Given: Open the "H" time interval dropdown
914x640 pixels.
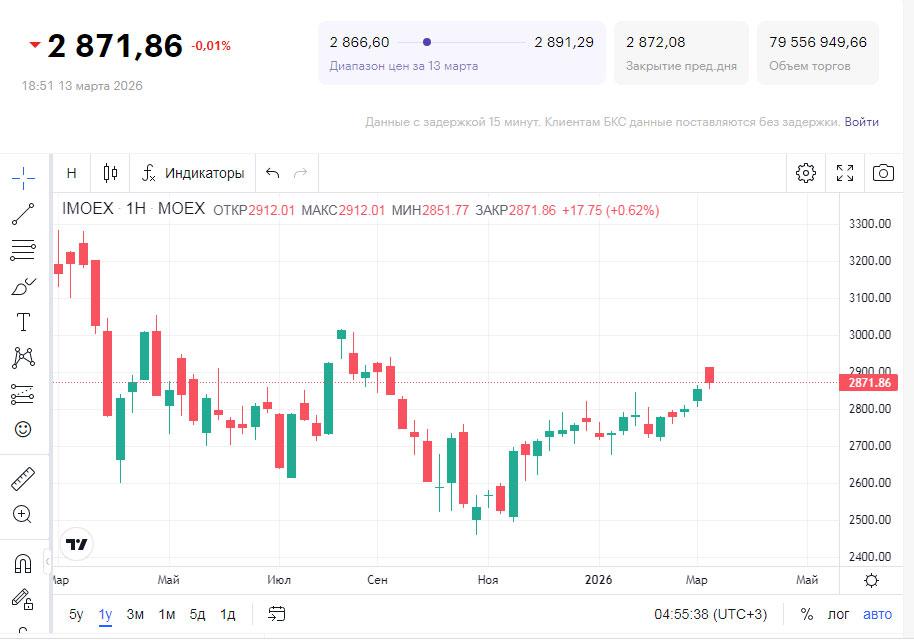Looking at the screenshot, I should coord(71,173).
